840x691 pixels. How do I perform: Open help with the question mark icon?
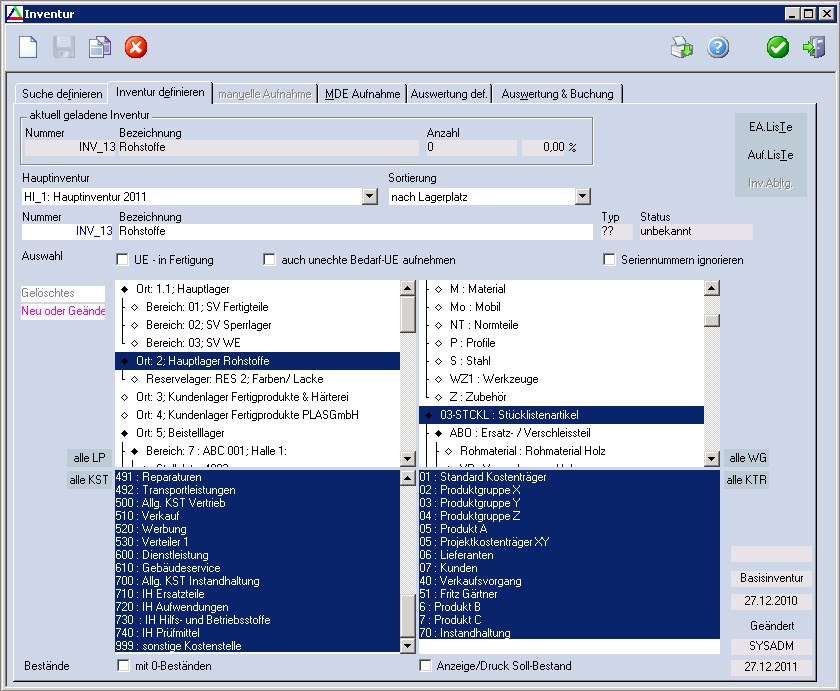point(718,47)
